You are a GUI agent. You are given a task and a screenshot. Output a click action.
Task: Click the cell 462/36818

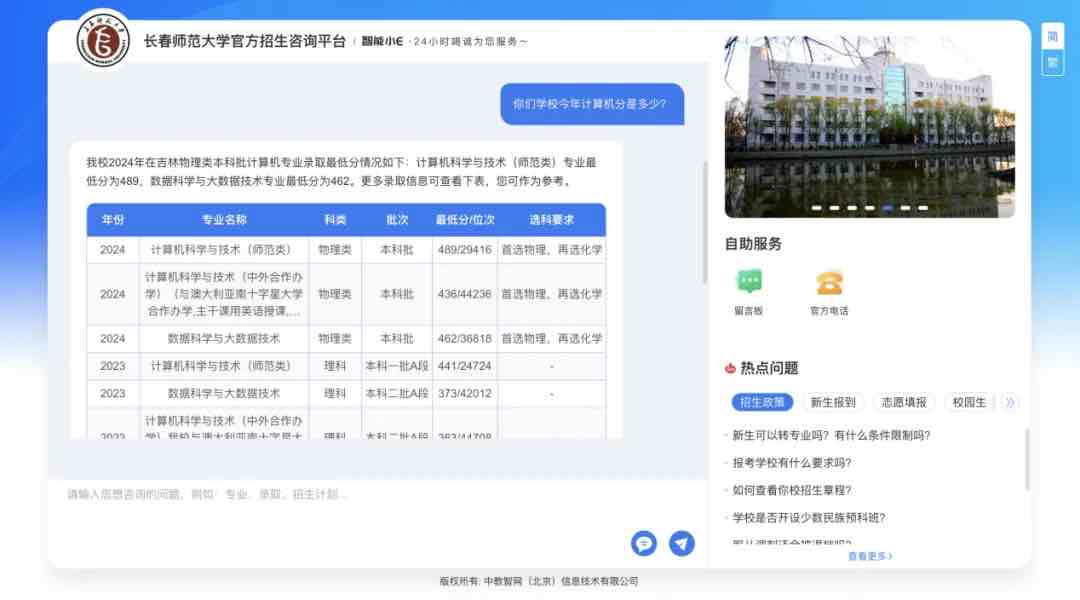click(465, 339)
